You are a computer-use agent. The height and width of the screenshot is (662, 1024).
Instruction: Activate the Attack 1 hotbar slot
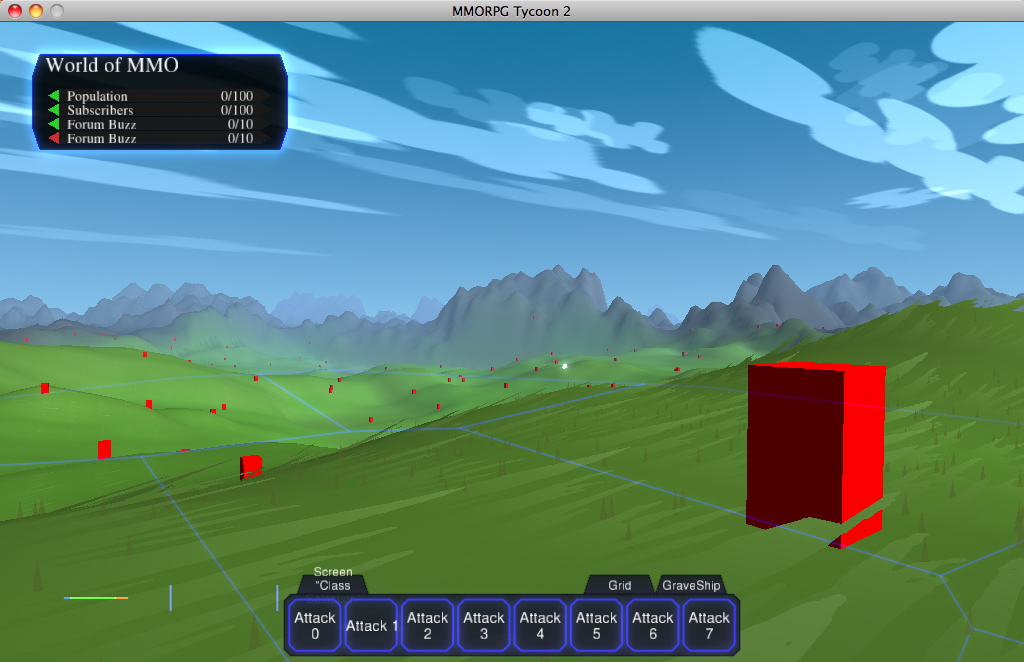click(x=371, y=625)
